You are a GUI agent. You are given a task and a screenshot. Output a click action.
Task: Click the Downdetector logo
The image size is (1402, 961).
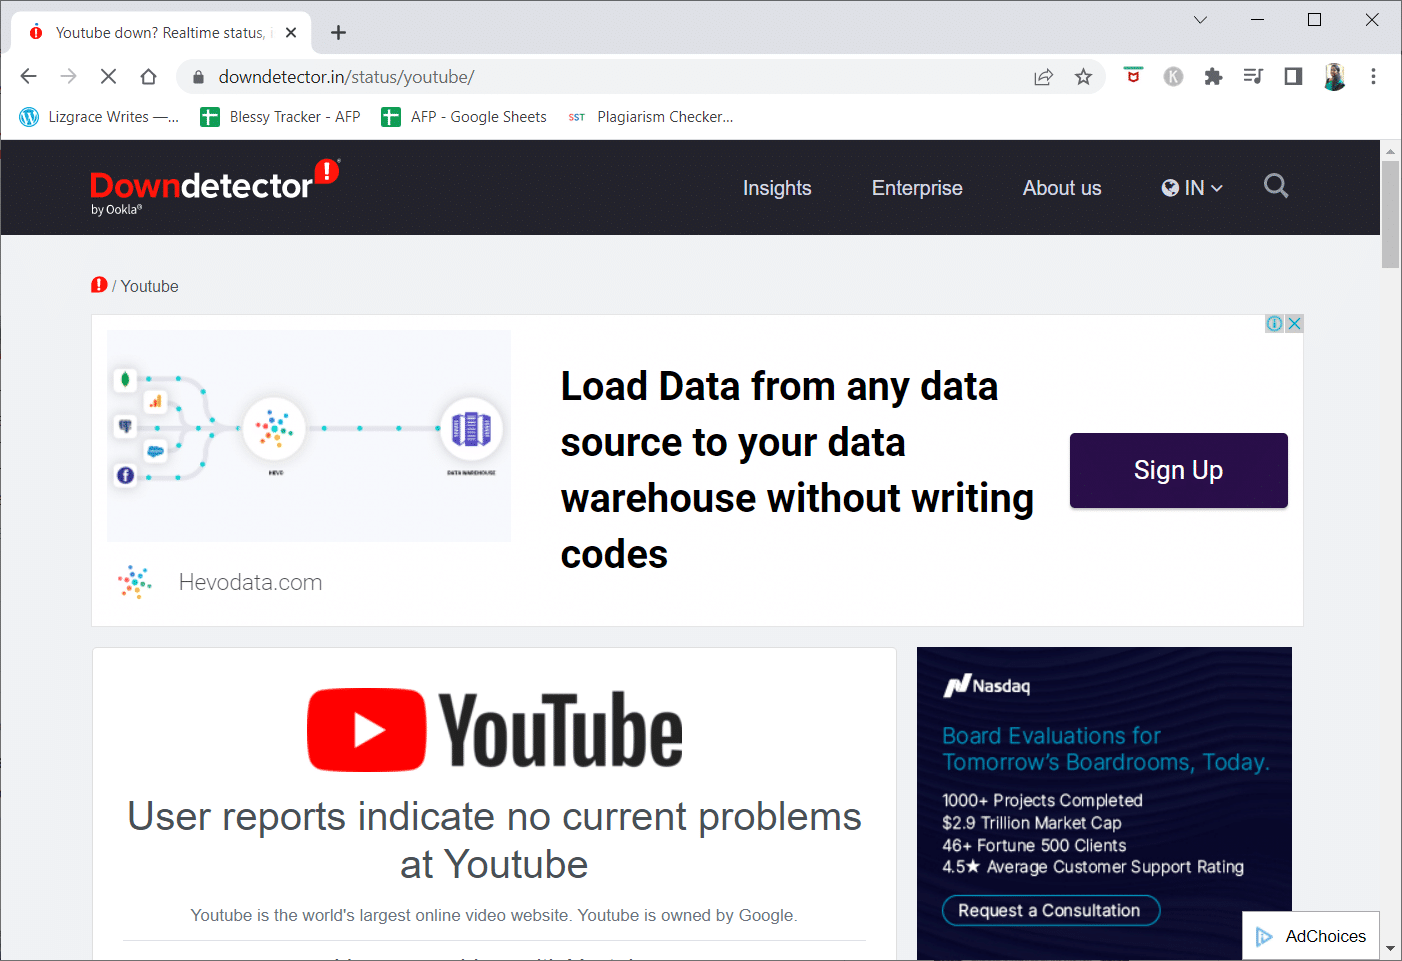point(215,186)
